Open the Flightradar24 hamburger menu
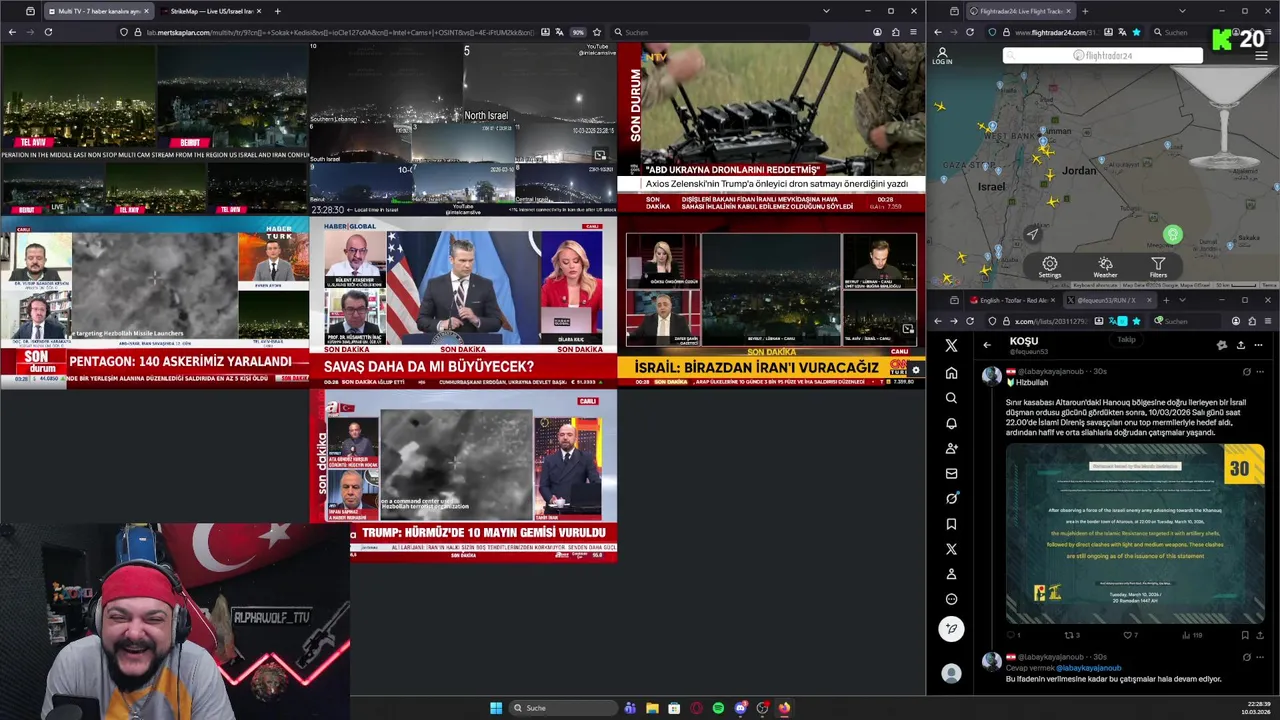The width and height of the screenshot is (1280, 720). tap(1261, 56)
